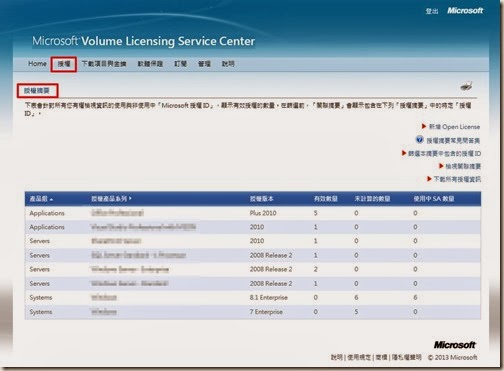The height and width of the screenshot is (371, 504).
Task: Select the '8.1 Enterprise' version cell
Action: (269, 297)
